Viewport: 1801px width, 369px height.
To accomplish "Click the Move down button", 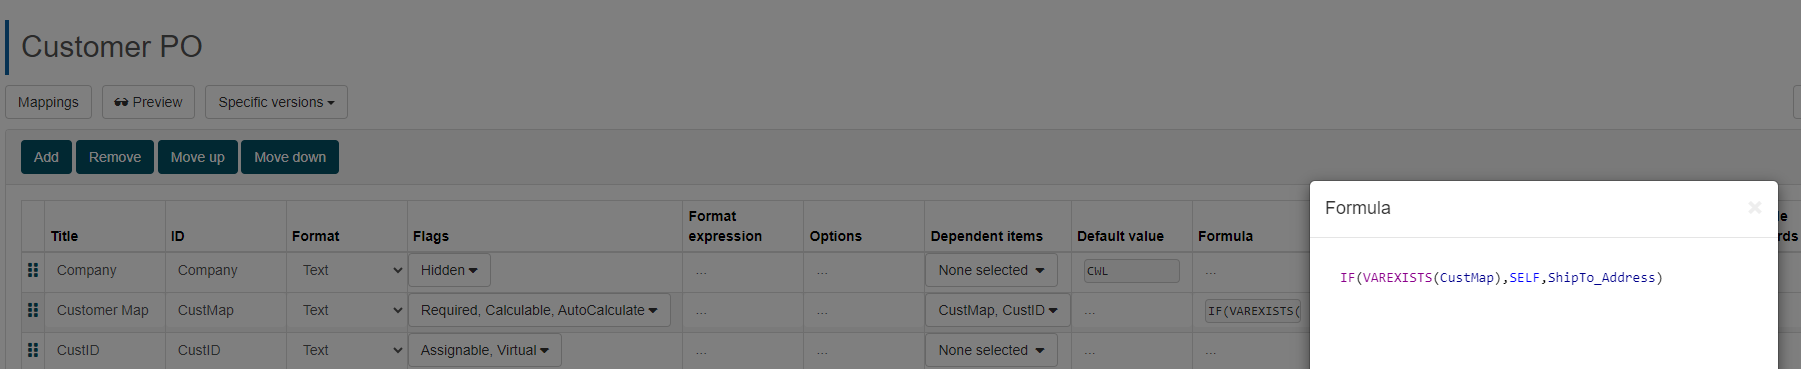I will tap(290, 157).
